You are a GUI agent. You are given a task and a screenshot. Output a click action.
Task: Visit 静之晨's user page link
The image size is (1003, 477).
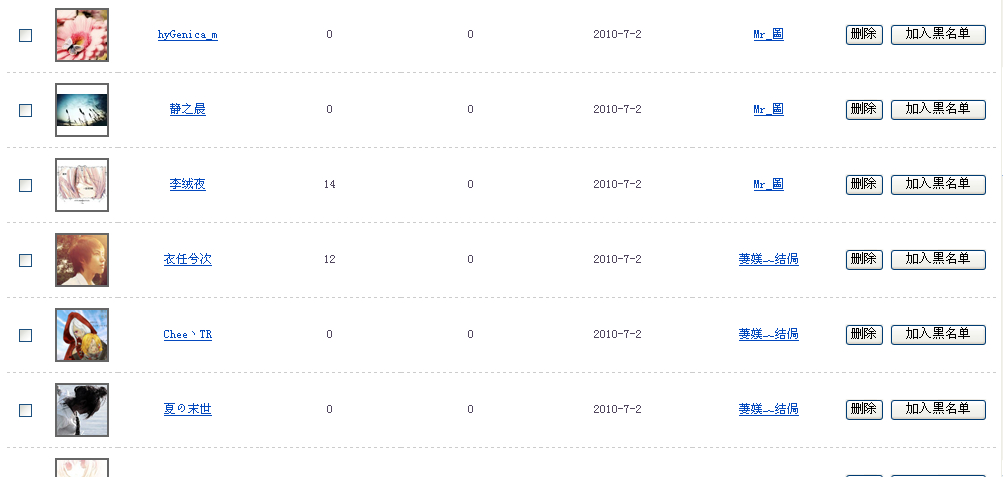[187, 110]
